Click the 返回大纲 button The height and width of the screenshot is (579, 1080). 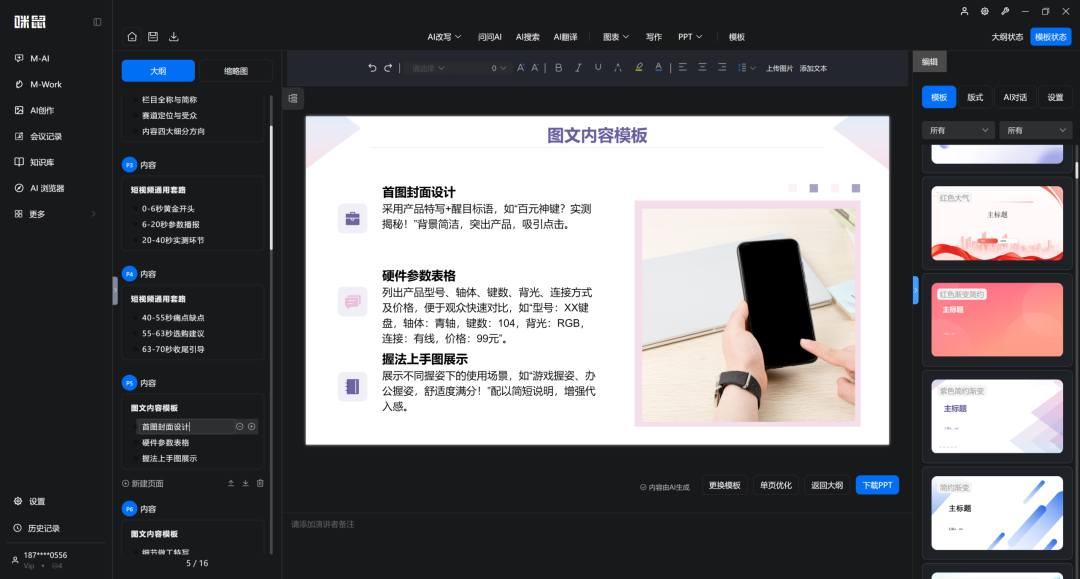point(827,485)
